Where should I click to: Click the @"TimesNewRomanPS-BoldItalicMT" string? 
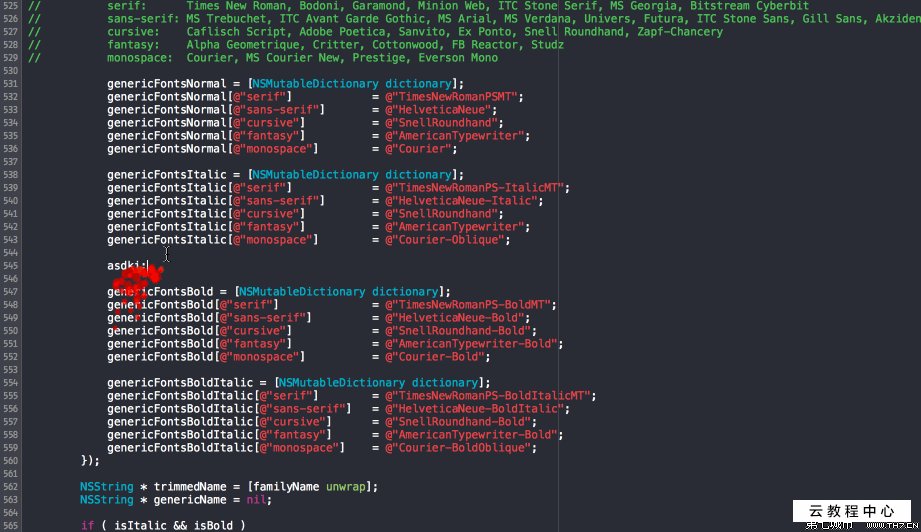(488, 395)
